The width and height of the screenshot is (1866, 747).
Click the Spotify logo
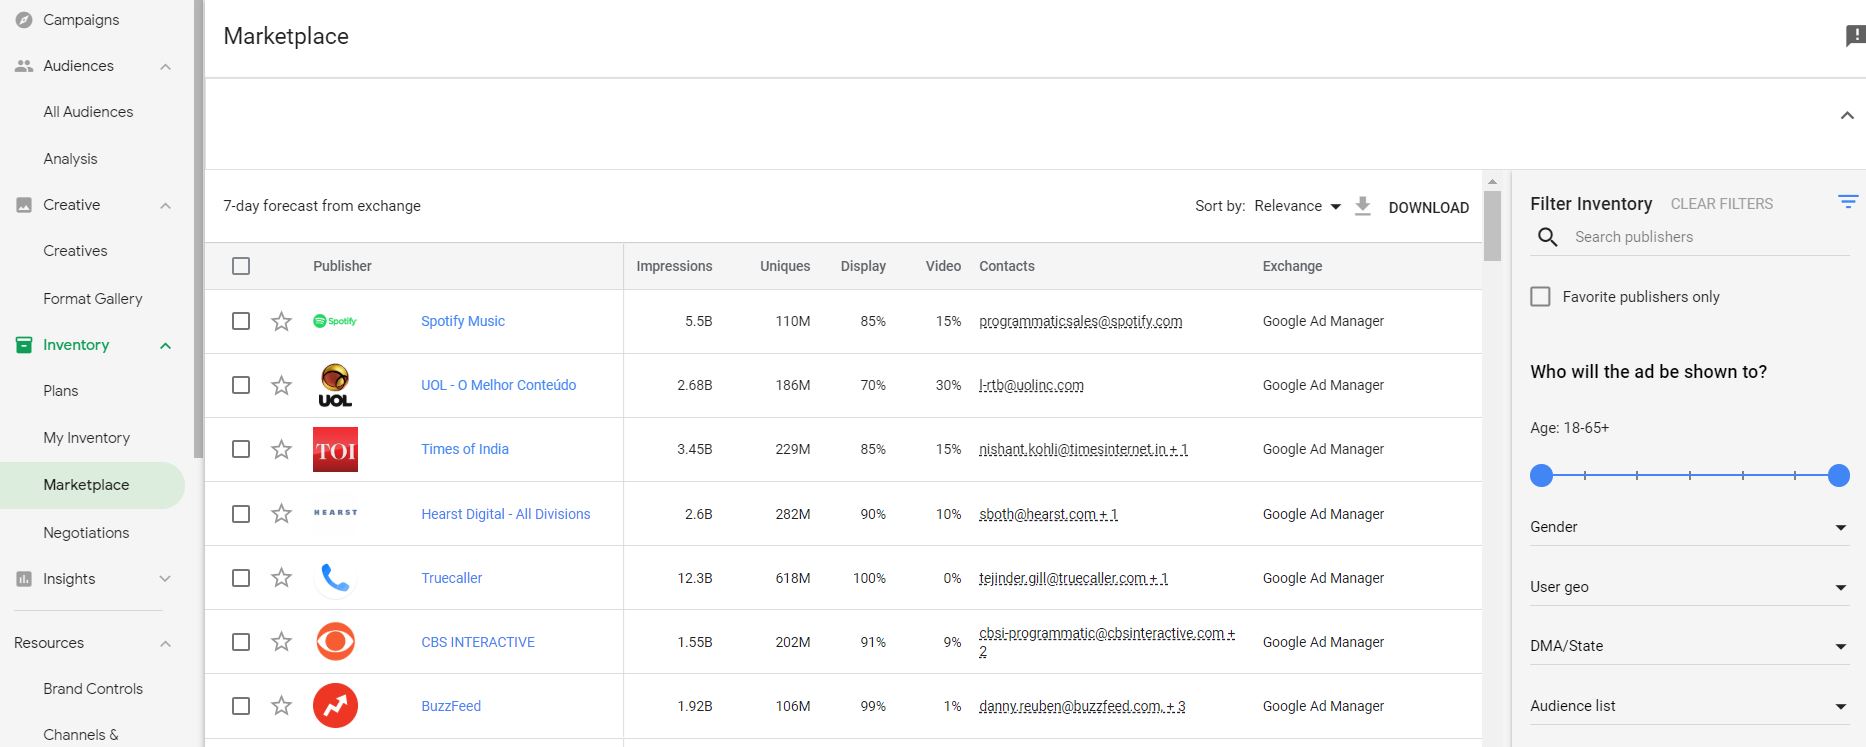335,321
